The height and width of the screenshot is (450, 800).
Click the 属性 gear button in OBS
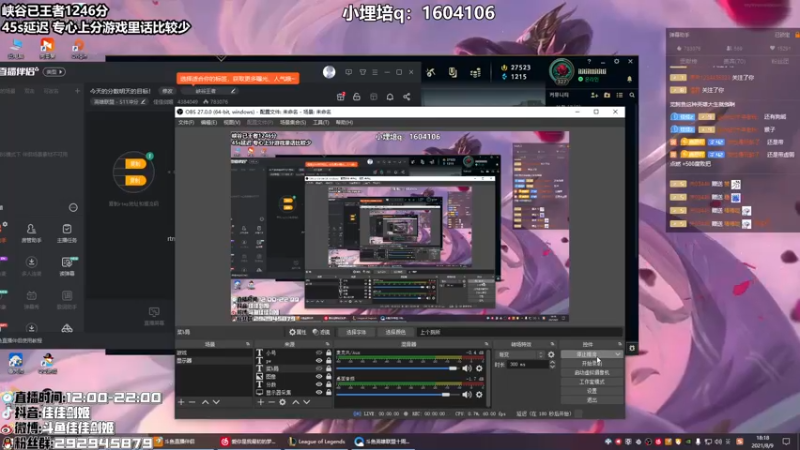tap(297, 332)
